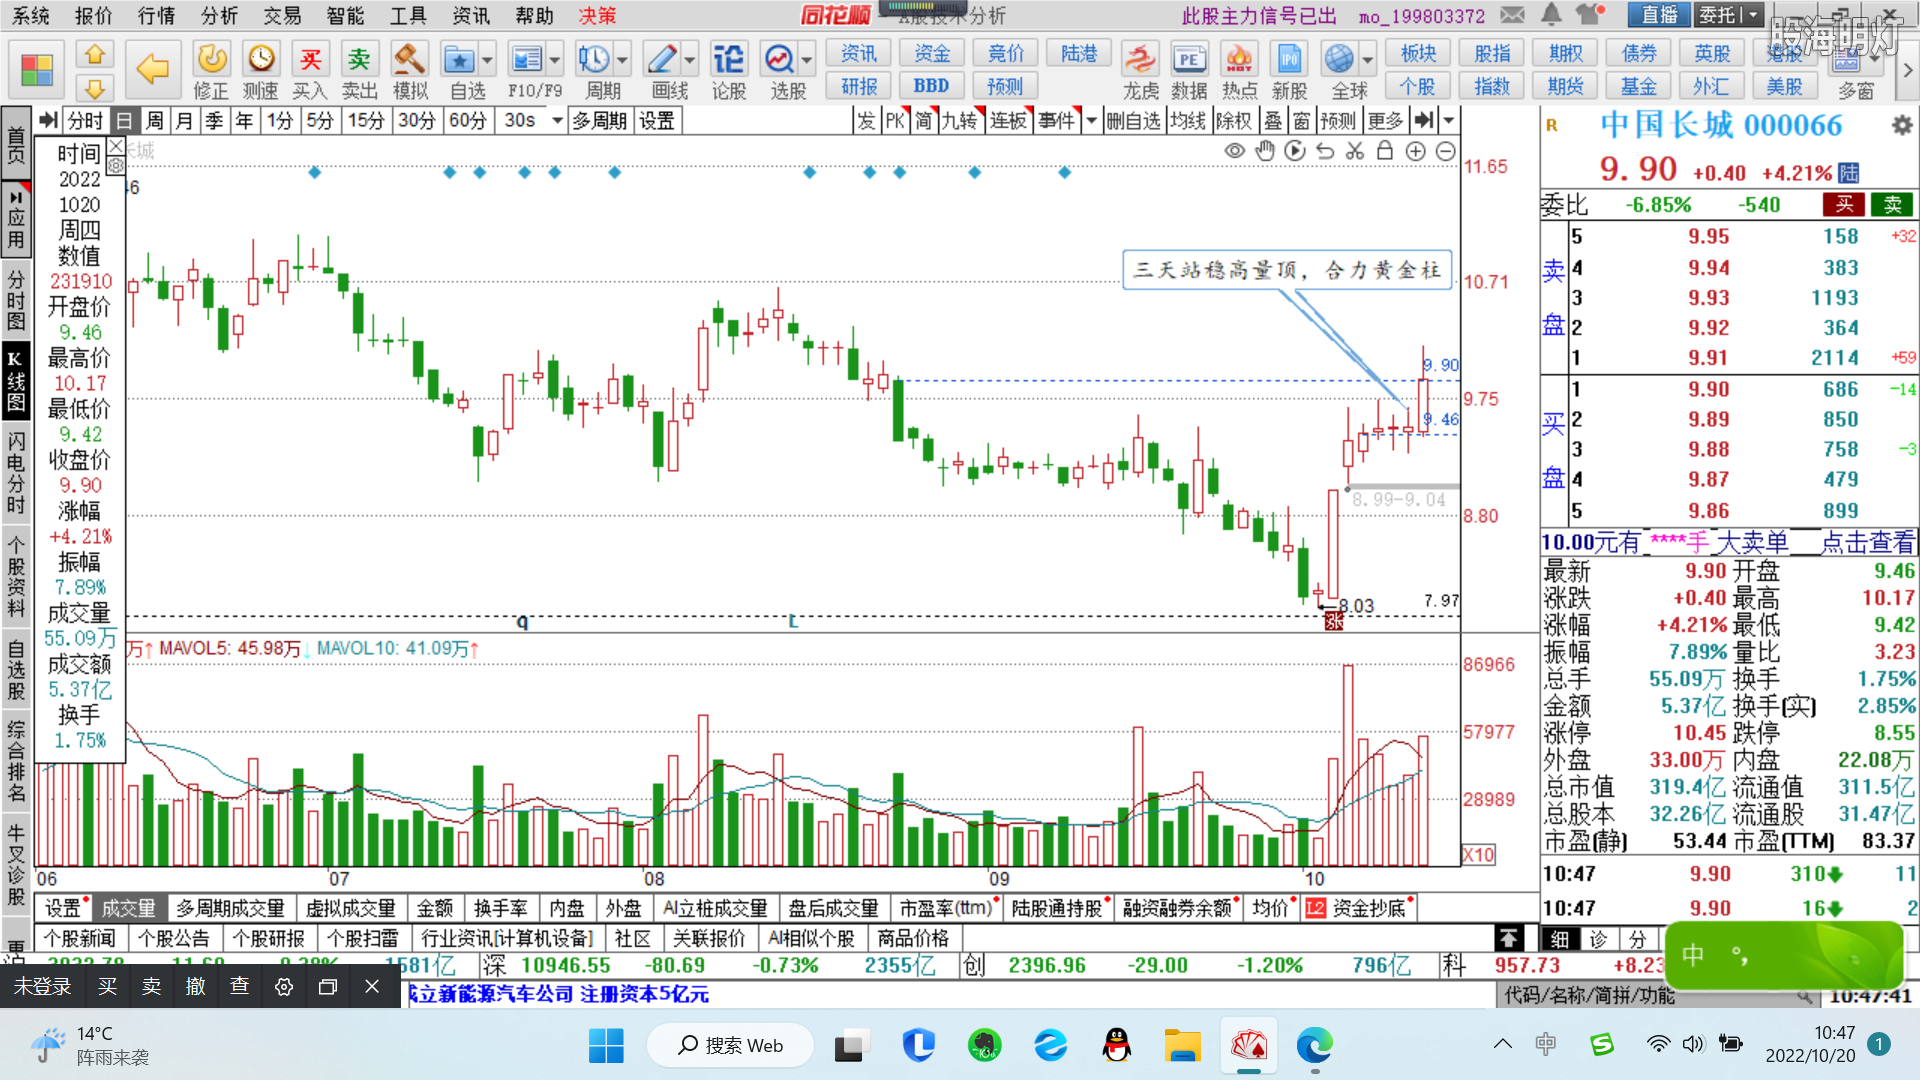The width and height of the screenshot is (1920, 1080).
Task: Open quote panel gear settings icon
Action: tap(1901, 125)
